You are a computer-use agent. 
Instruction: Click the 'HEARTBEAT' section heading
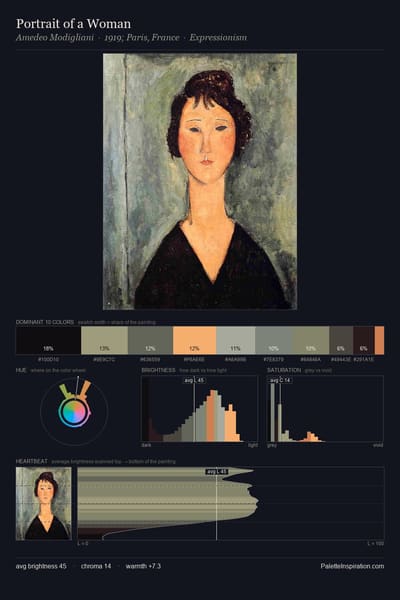click(32, 461)
